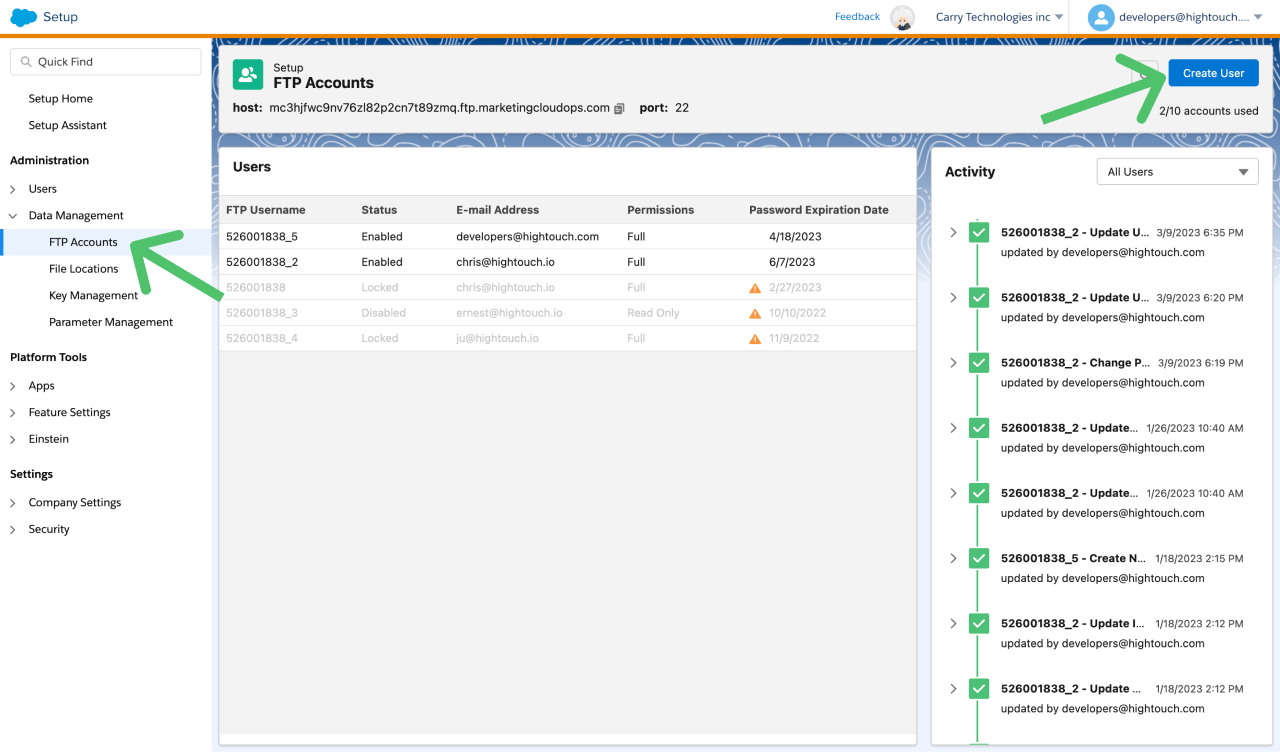Expand the Users section in sidebar
The image size is (1280, 753).
point(13,189)
